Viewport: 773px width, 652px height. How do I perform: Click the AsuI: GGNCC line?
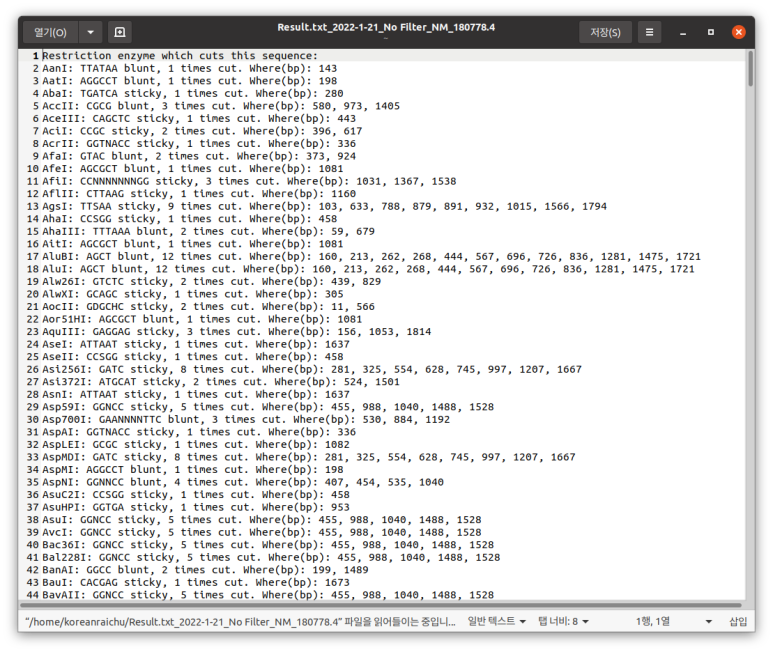[x=262, y=520]
